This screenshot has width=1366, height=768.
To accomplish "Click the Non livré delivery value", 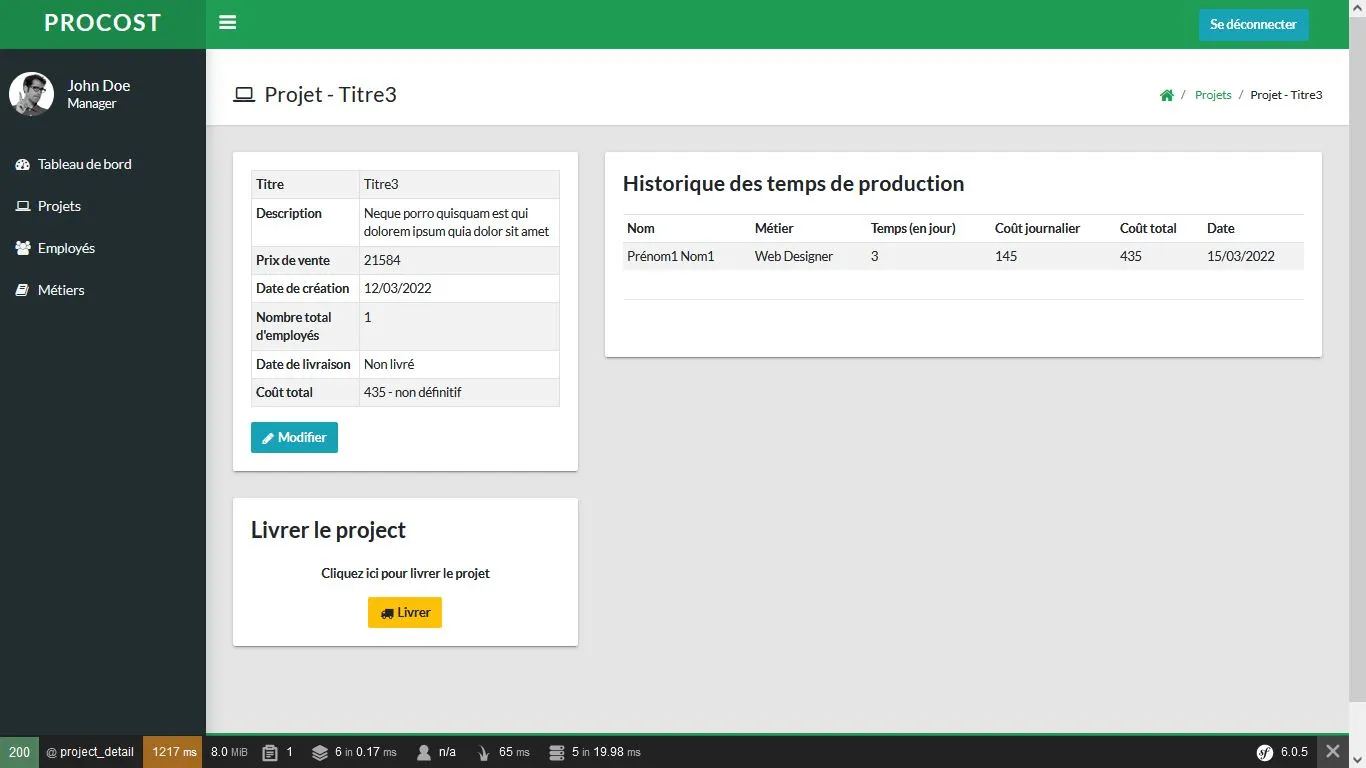I will 389,364.
